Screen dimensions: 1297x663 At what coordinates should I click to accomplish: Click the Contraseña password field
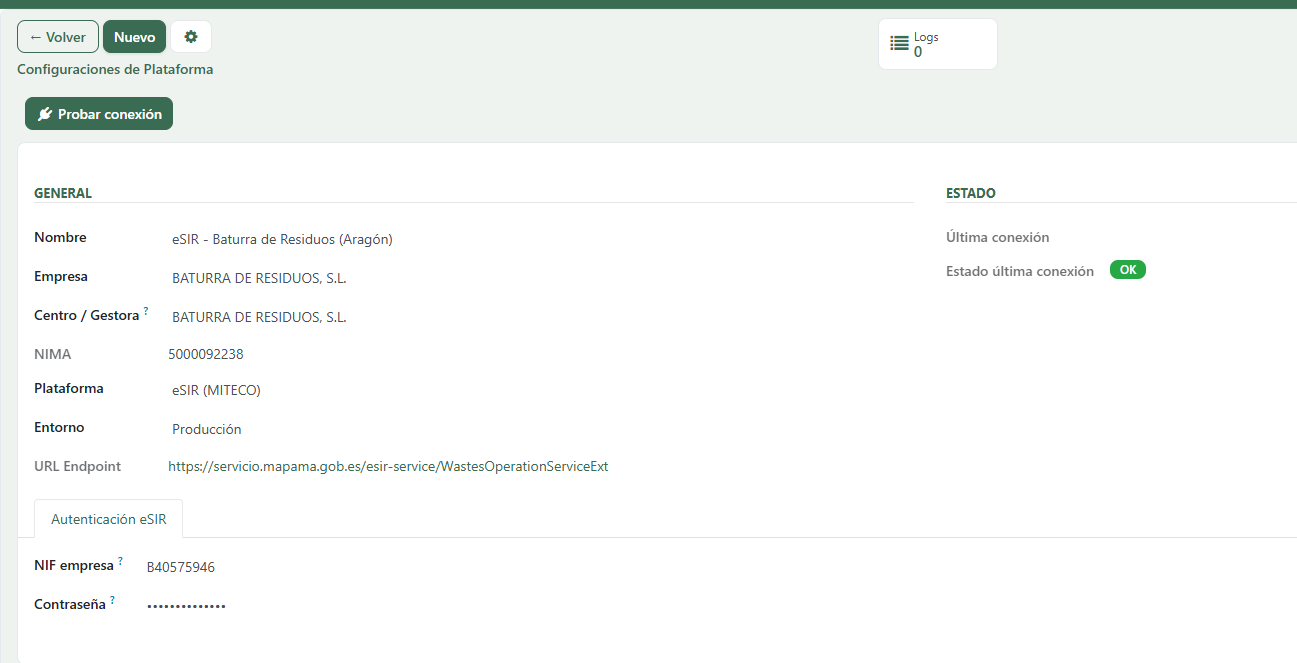click(x=186, y=606)
